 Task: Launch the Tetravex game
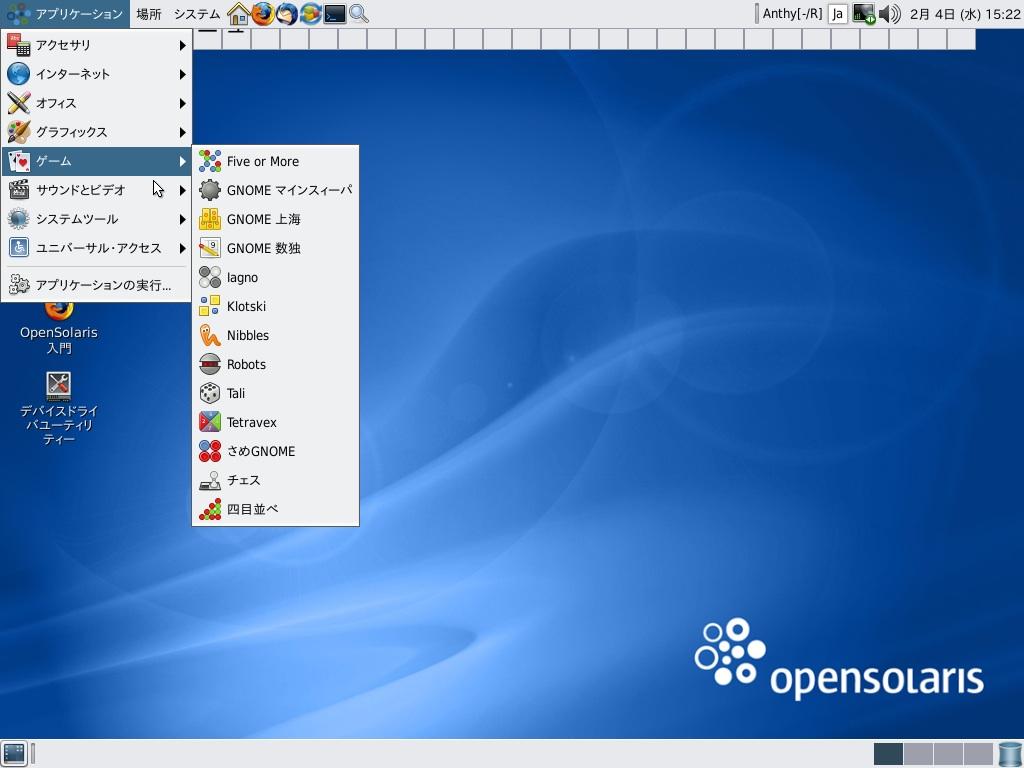tap(252, 422)
